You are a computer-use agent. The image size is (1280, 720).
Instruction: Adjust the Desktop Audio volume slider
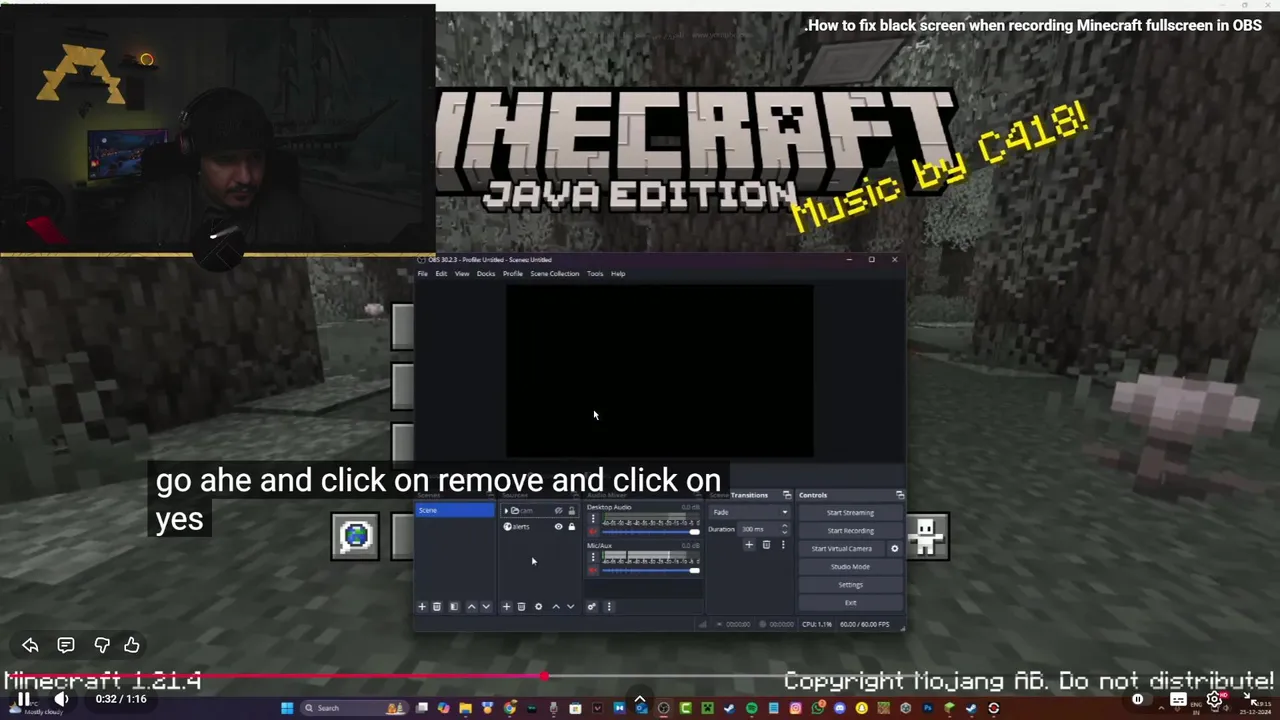(651, 532)
